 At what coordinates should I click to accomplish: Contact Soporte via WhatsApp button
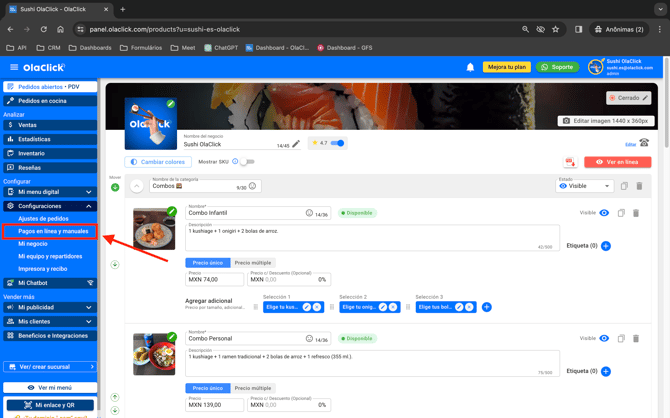click(557, 67)
